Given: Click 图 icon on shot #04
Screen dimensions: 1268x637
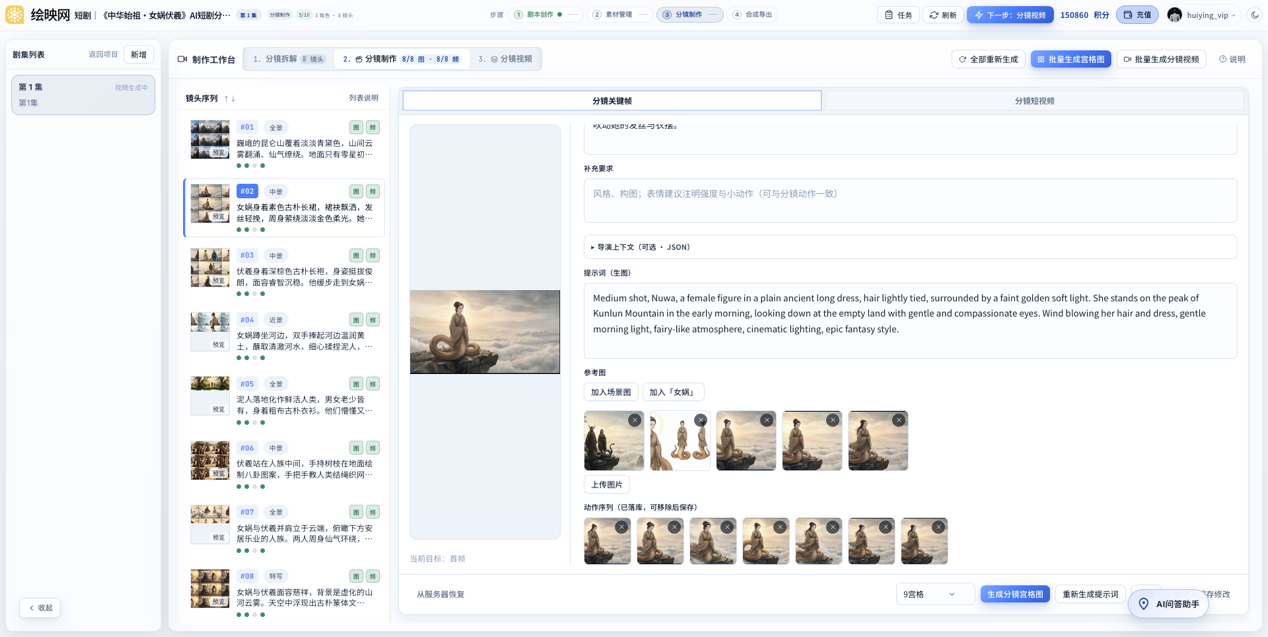Looking at the screenshot, I should 356,320.
